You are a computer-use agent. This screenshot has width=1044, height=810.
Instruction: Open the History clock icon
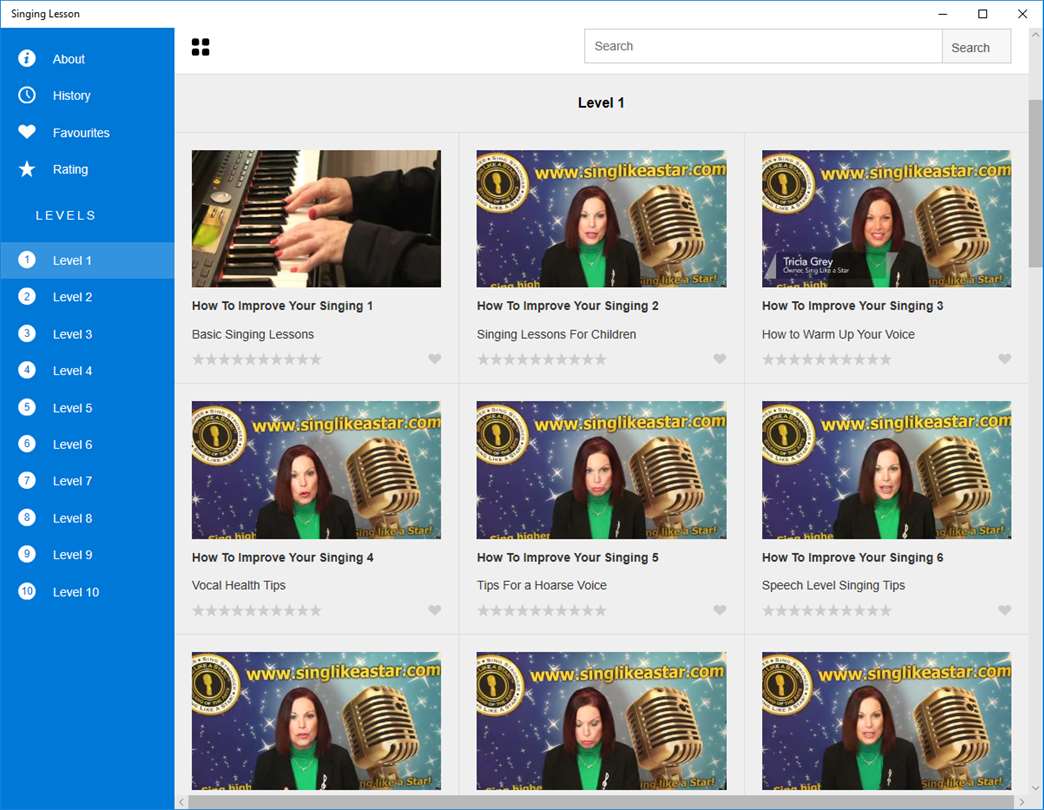27,95
